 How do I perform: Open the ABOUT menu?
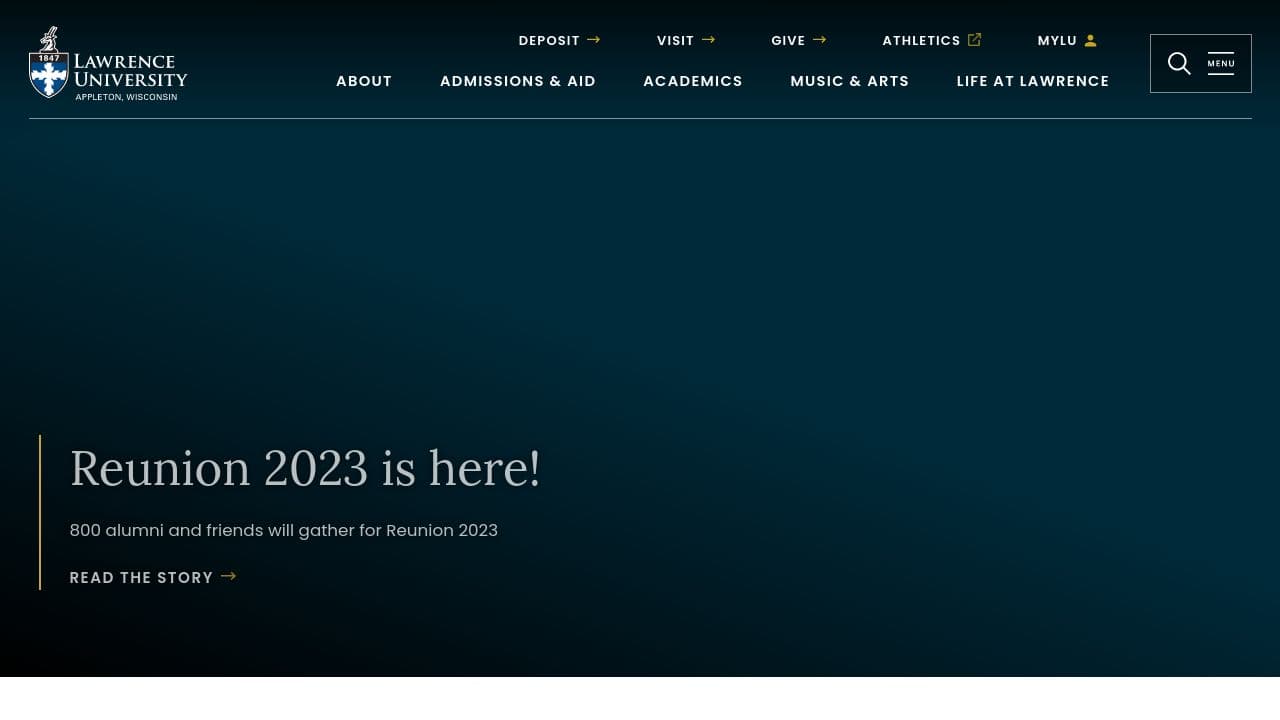(x=364, y=81)
